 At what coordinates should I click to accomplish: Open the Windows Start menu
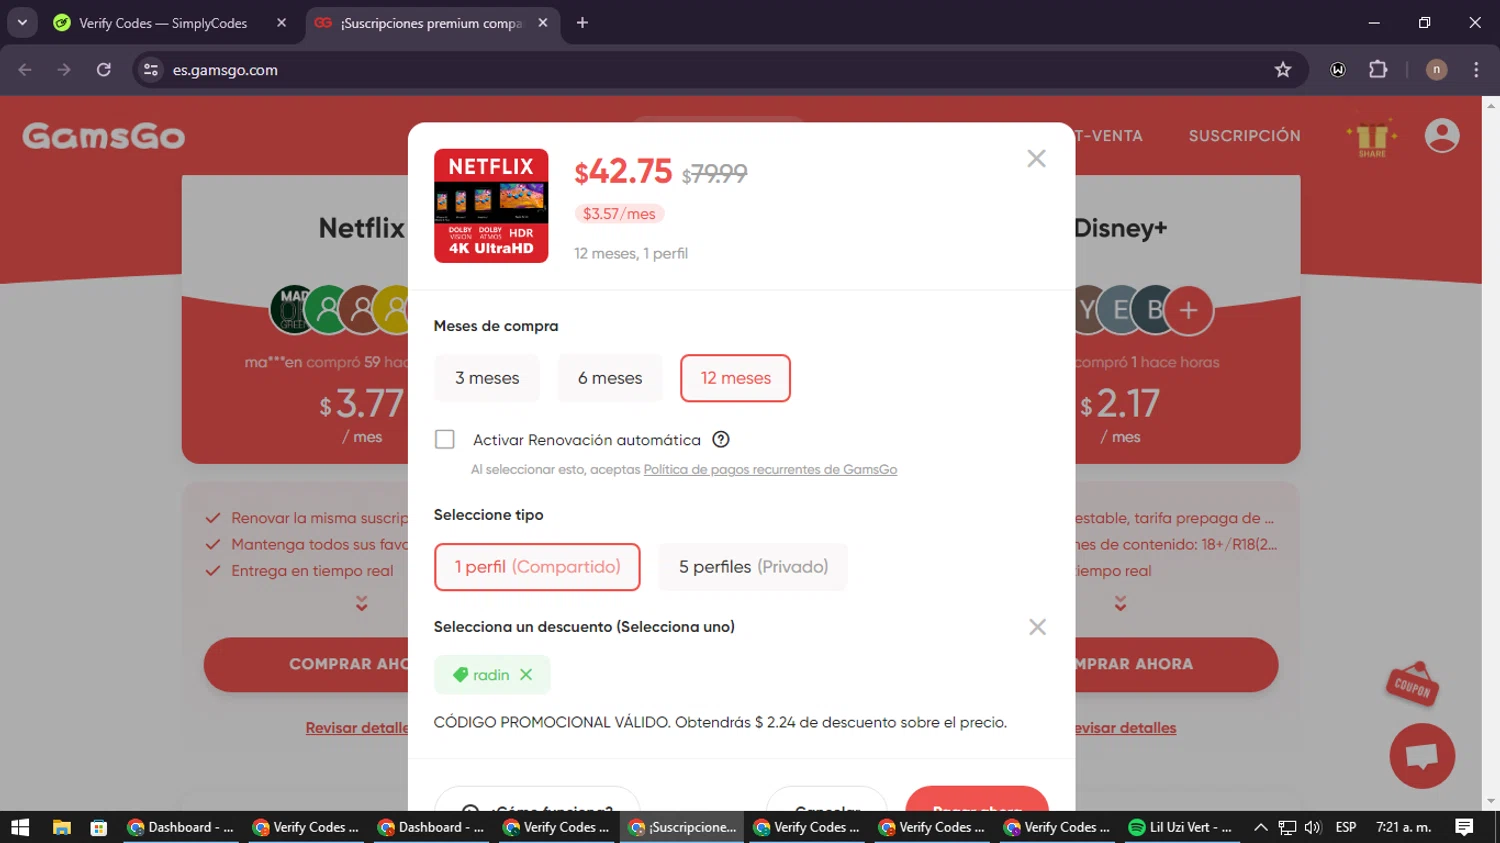(20, 827)
